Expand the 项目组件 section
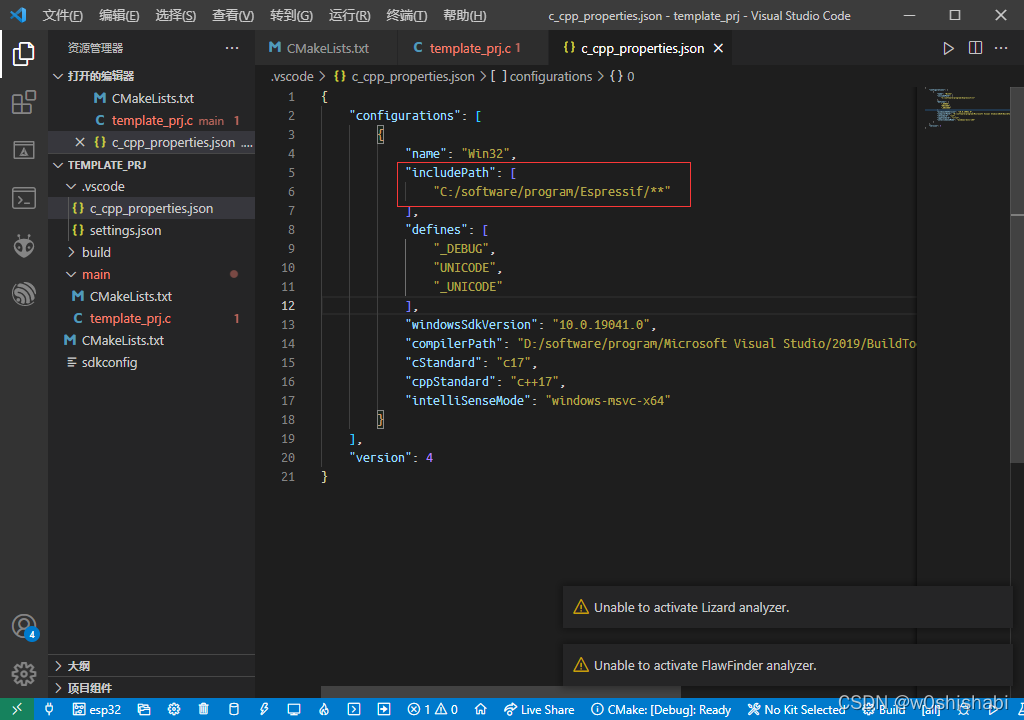Viewport: 1024px width, 720px height. tap(152, 687)
